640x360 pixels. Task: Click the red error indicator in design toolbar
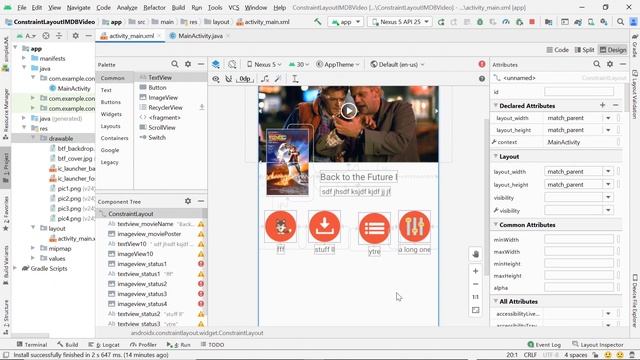point(482,64)
